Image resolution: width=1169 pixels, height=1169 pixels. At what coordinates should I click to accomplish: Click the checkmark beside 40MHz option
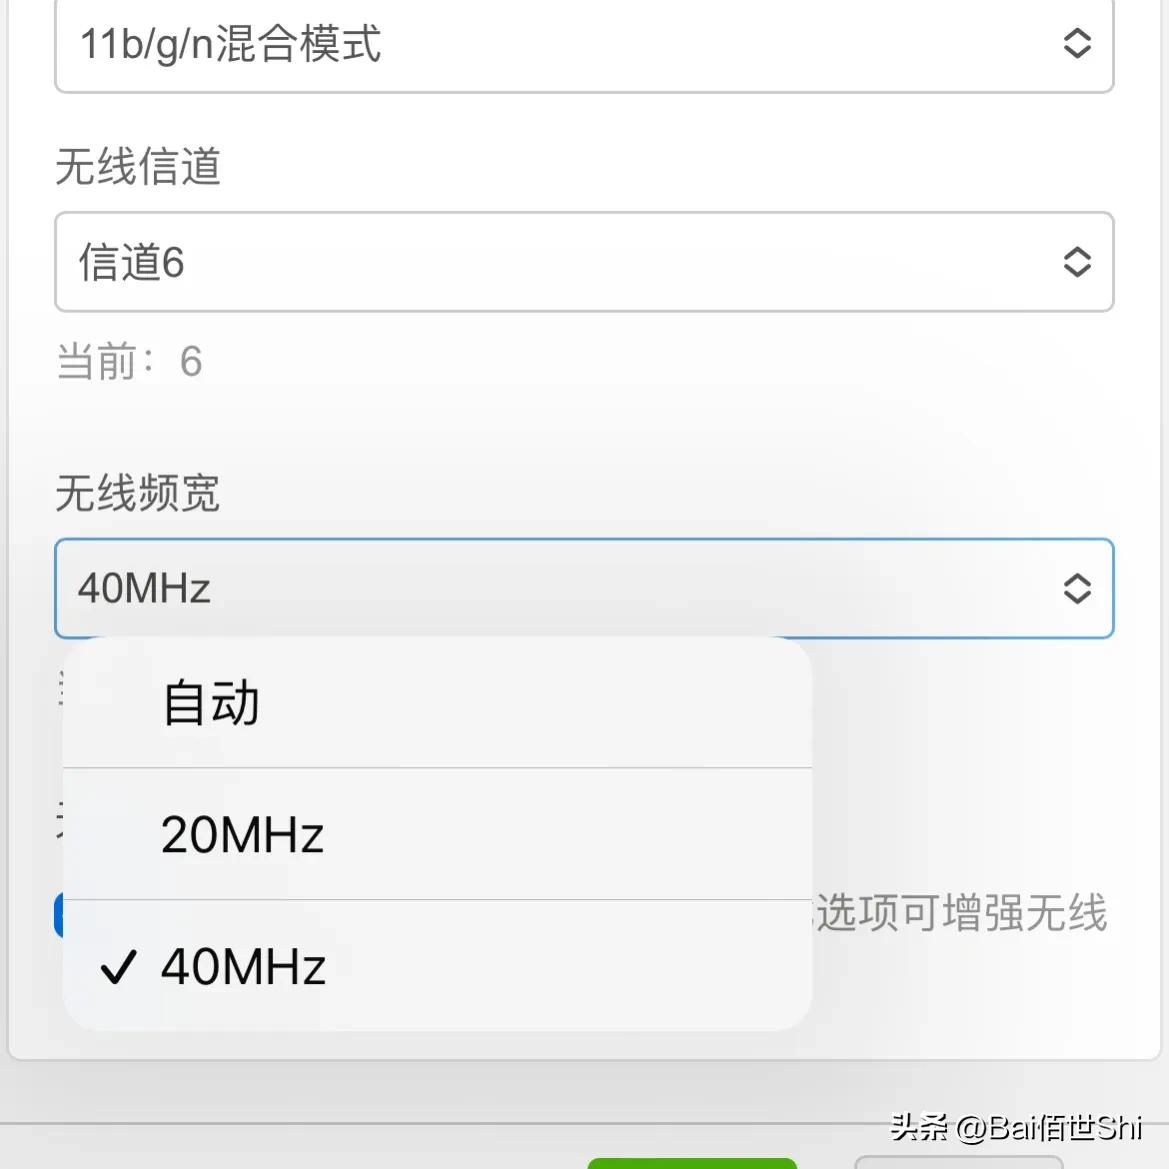(118, 965)
